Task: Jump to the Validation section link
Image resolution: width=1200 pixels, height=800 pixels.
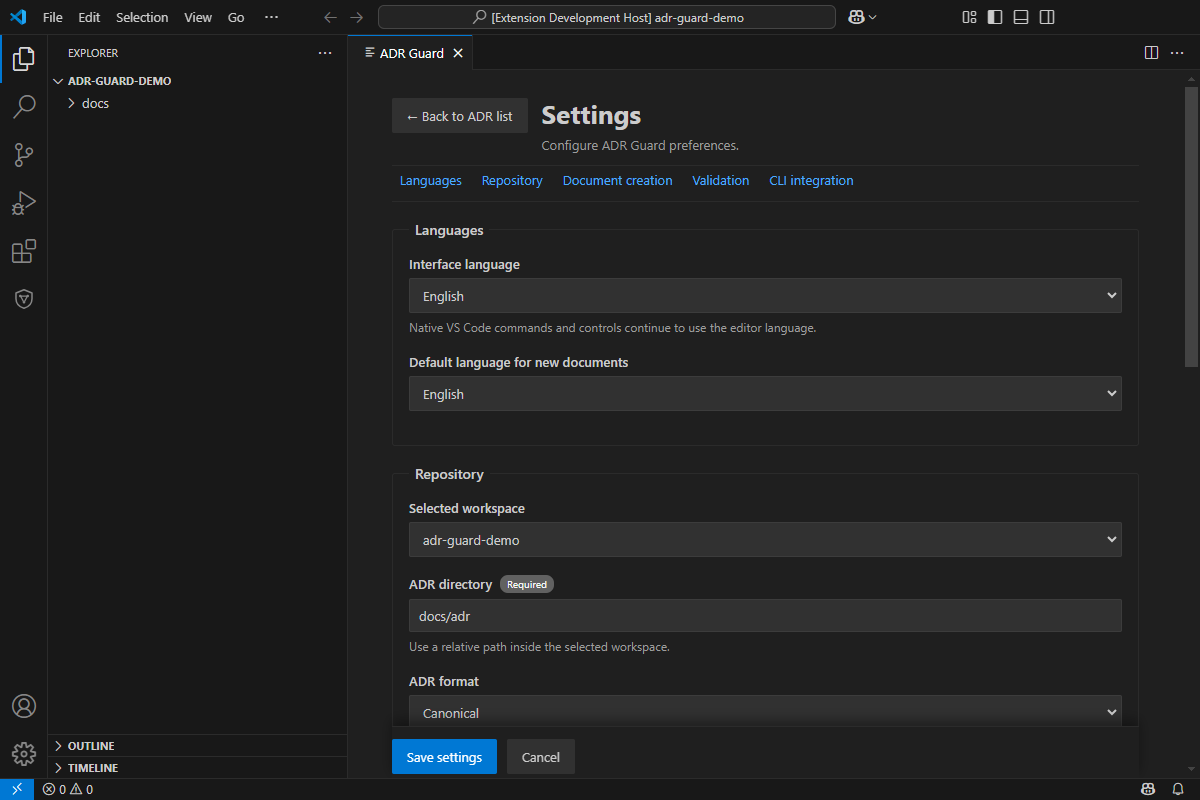Action: pyautogui.click(x=721, y=181)
